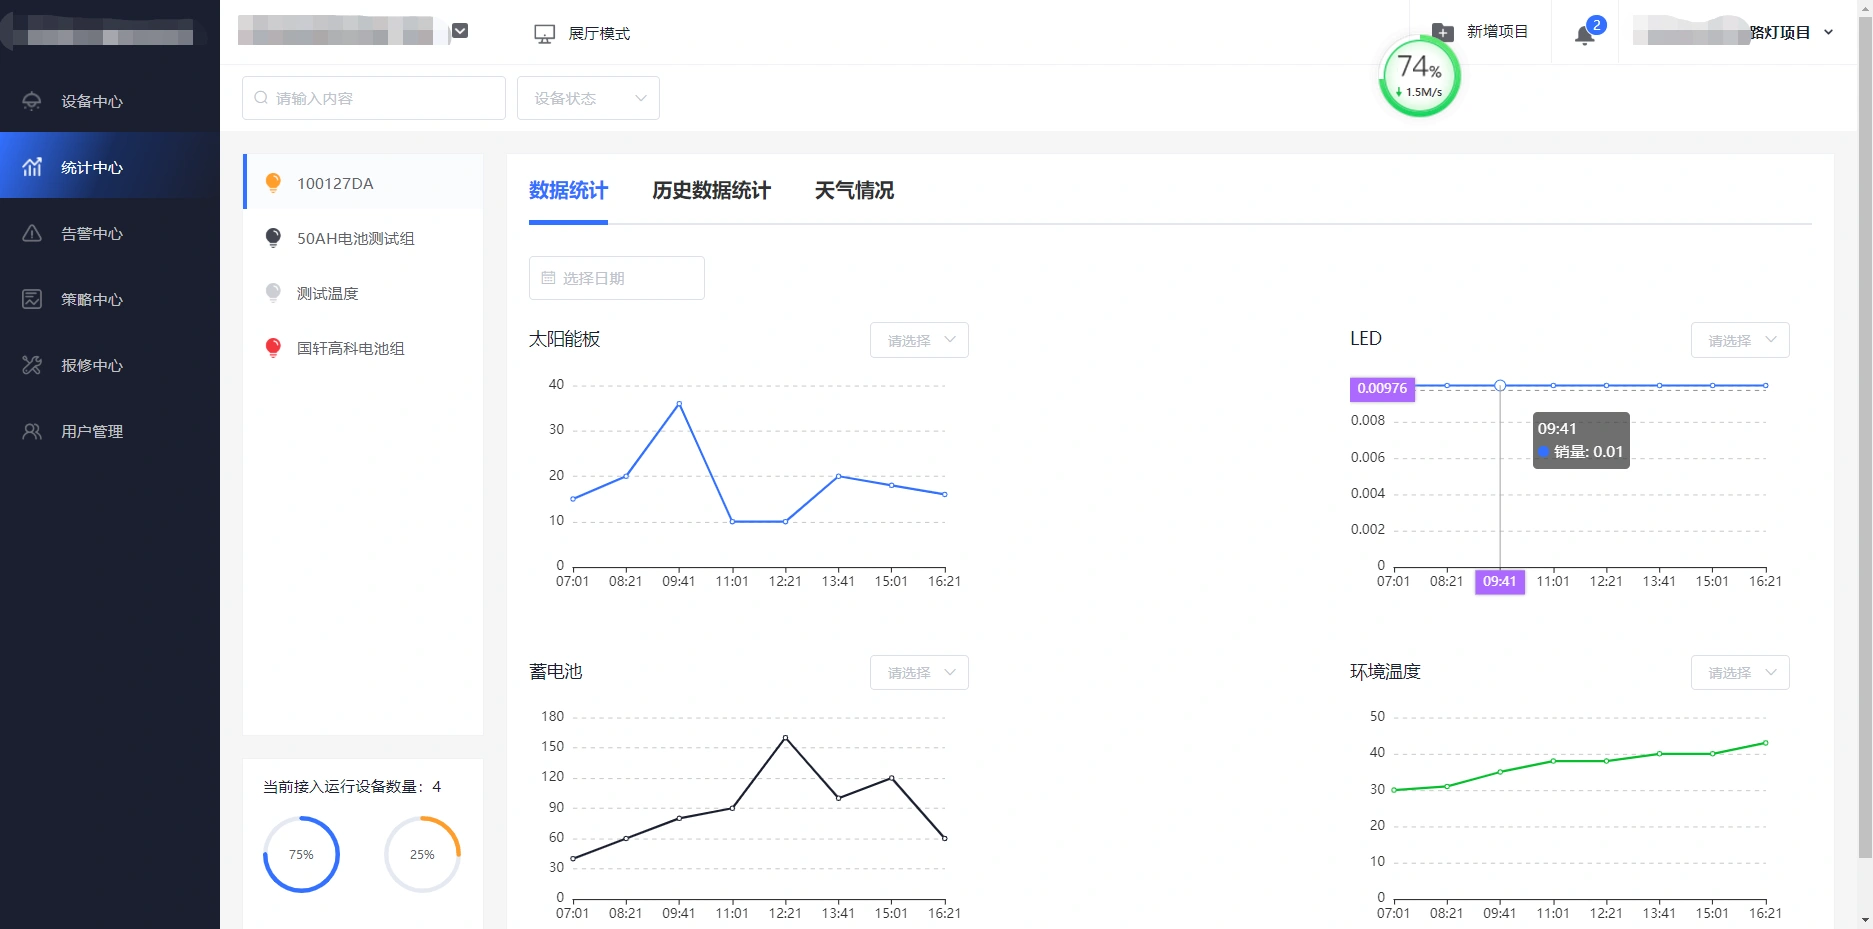Click the 太阳能板 chart title
1873x929 pixels.
pyautogui.click(x=564, y=339)
